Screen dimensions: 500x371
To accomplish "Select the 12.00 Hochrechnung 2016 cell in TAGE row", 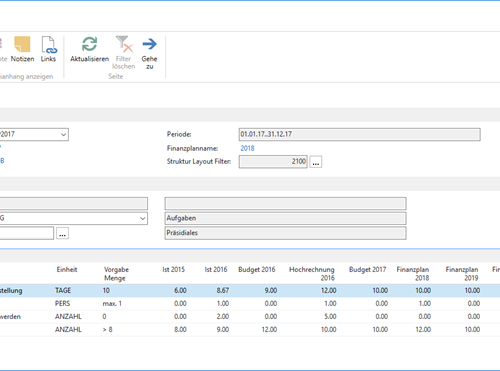I will [x=328, y=290].
